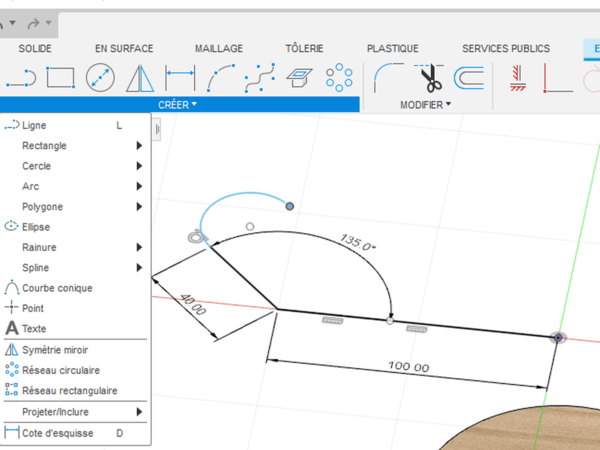This screenshot has height=450, width=600.
Task: Open the MODIFIER dropdown menu
Action: coord(426,105)
